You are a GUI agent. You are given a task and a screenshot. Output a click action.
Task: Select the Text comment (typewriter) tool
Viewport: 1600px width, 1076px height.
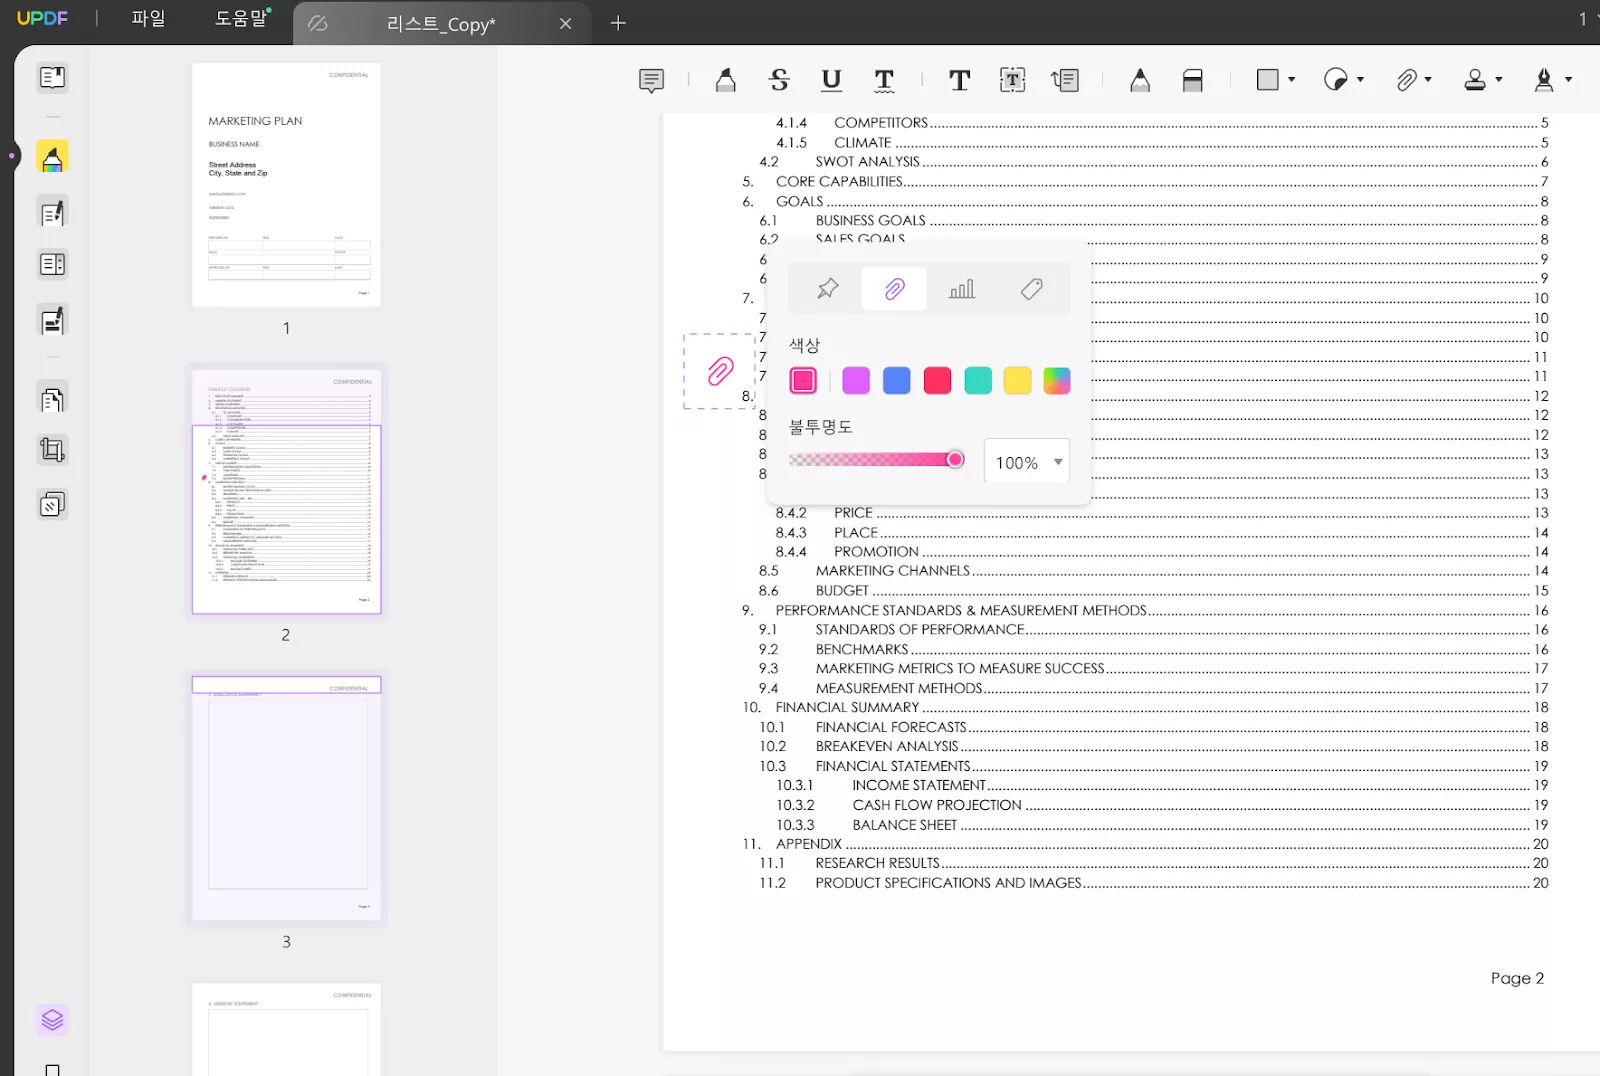959,80
